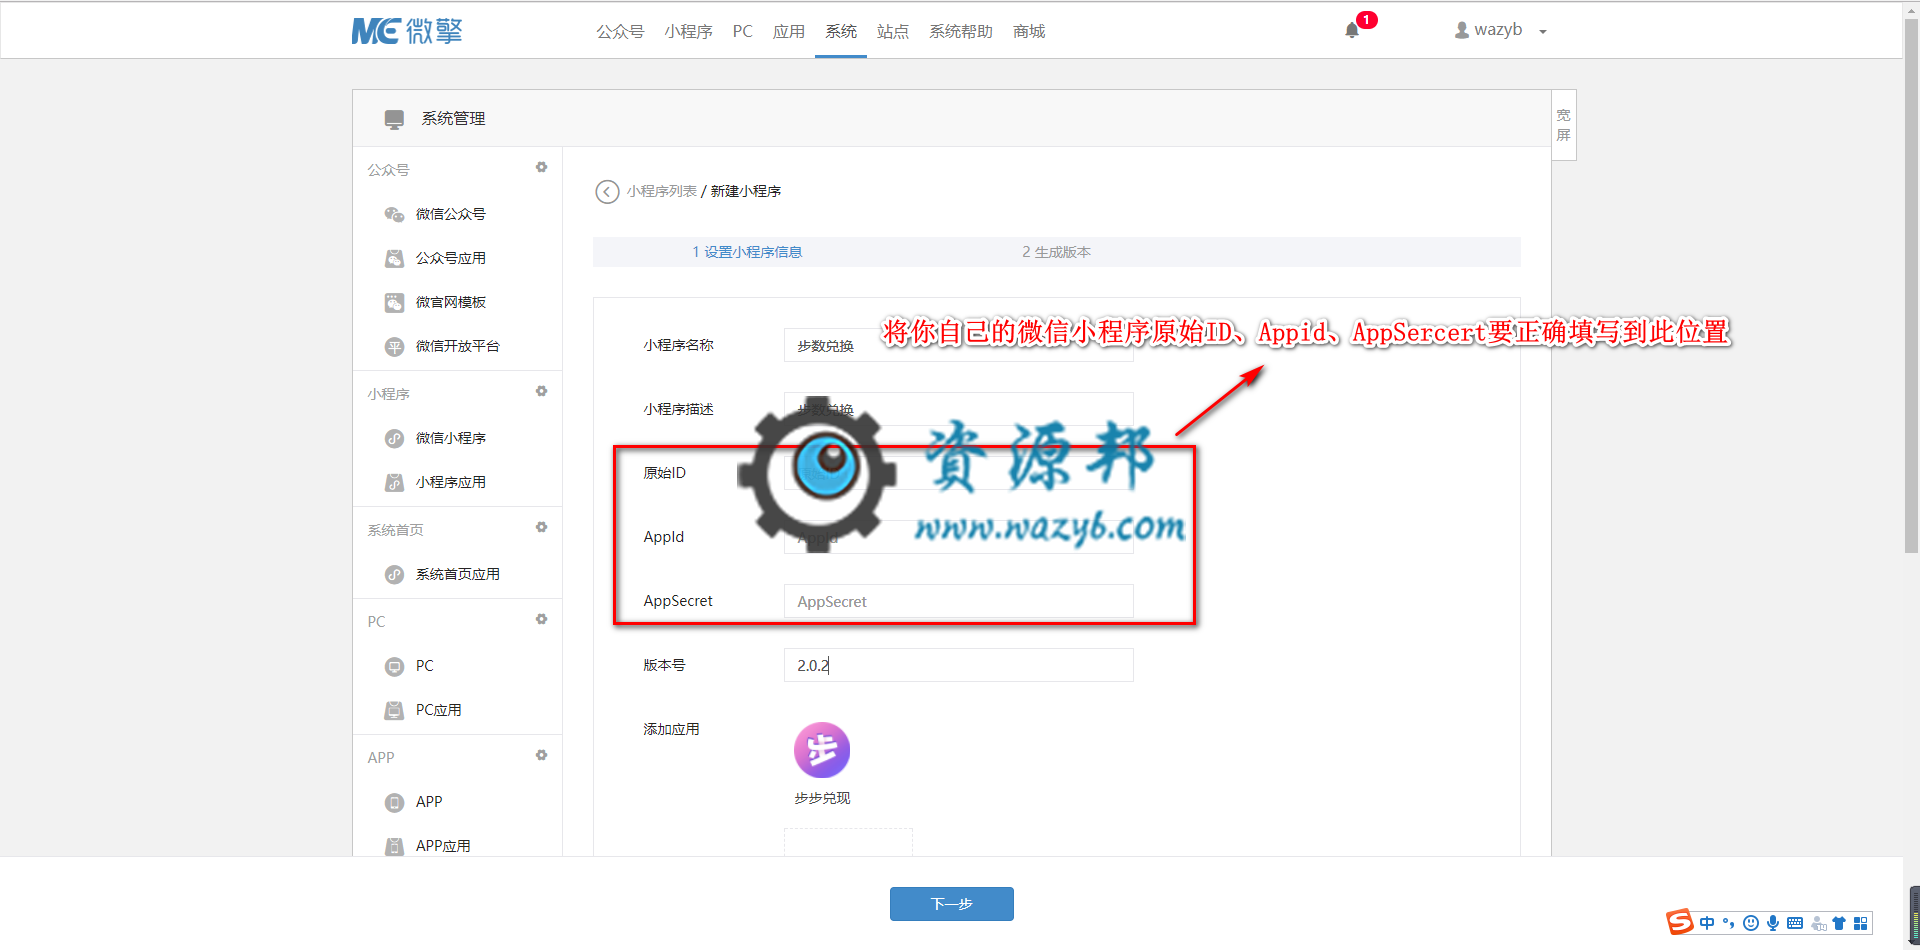Switch Sogou Chinese/English mode 中 icon
The height and width of the screenshot is (950, 1920).
point(1707,923)
